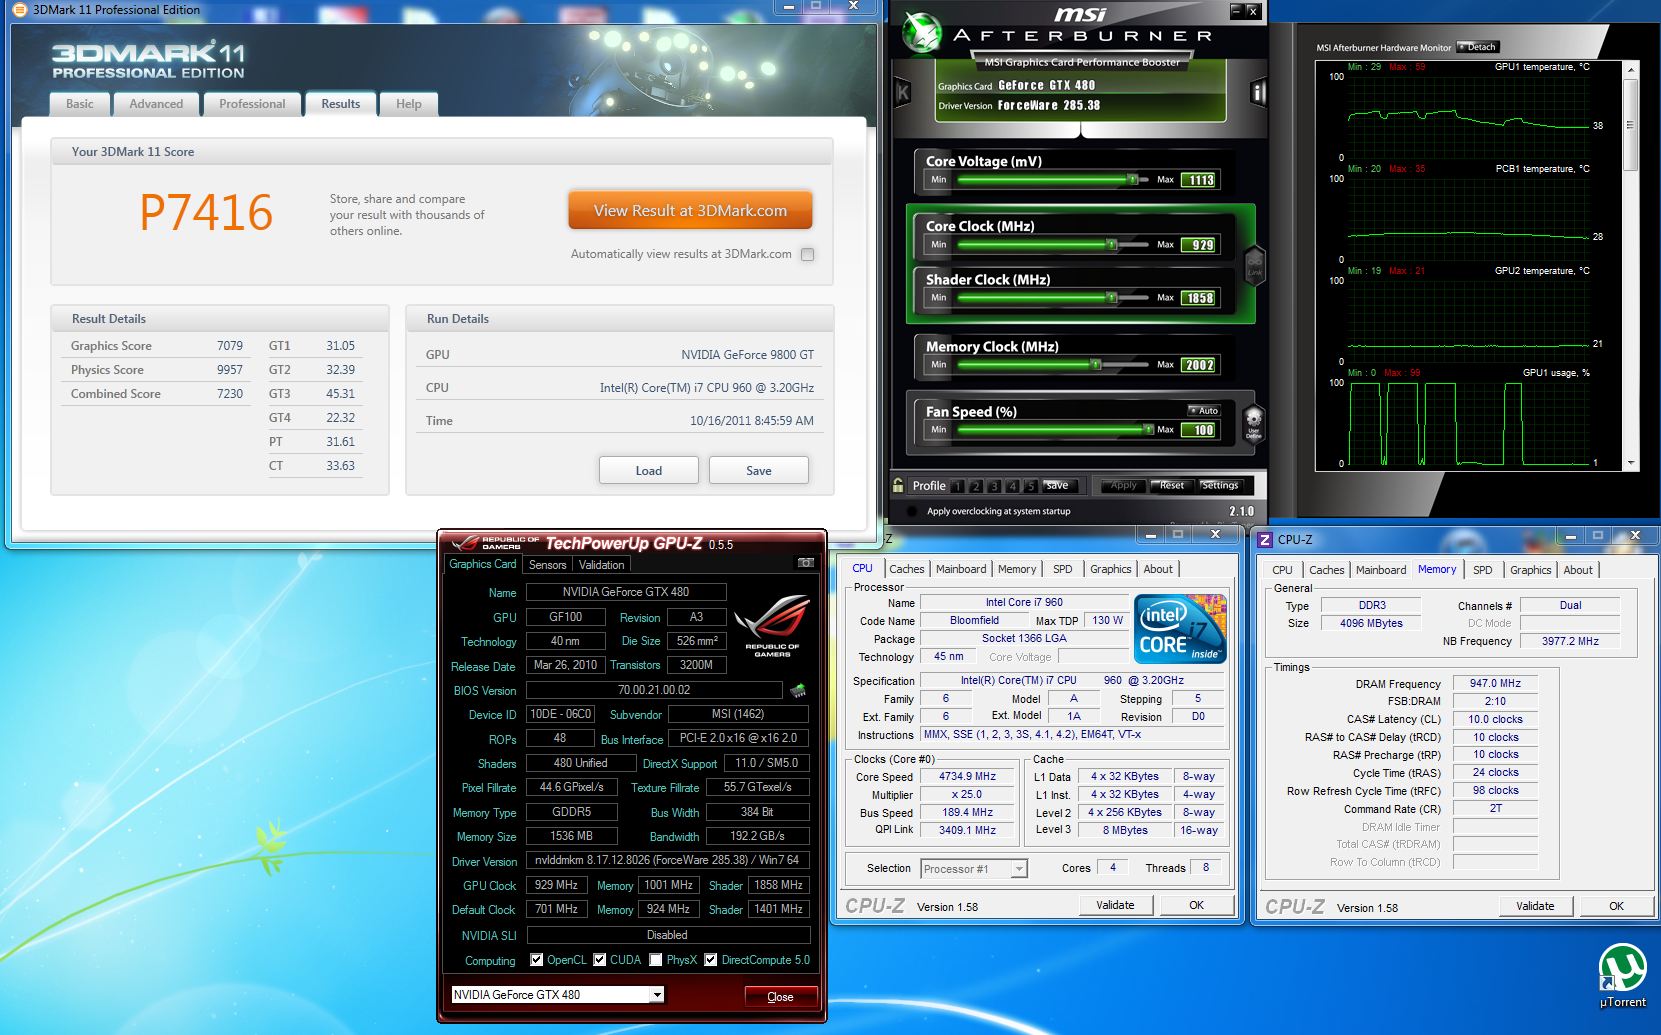Image resolution: width=1661 pixels, height=1035 pixels.
Task: Toggle the Link icon for core and shader clocks
Action: click(x=1254, y=265)
